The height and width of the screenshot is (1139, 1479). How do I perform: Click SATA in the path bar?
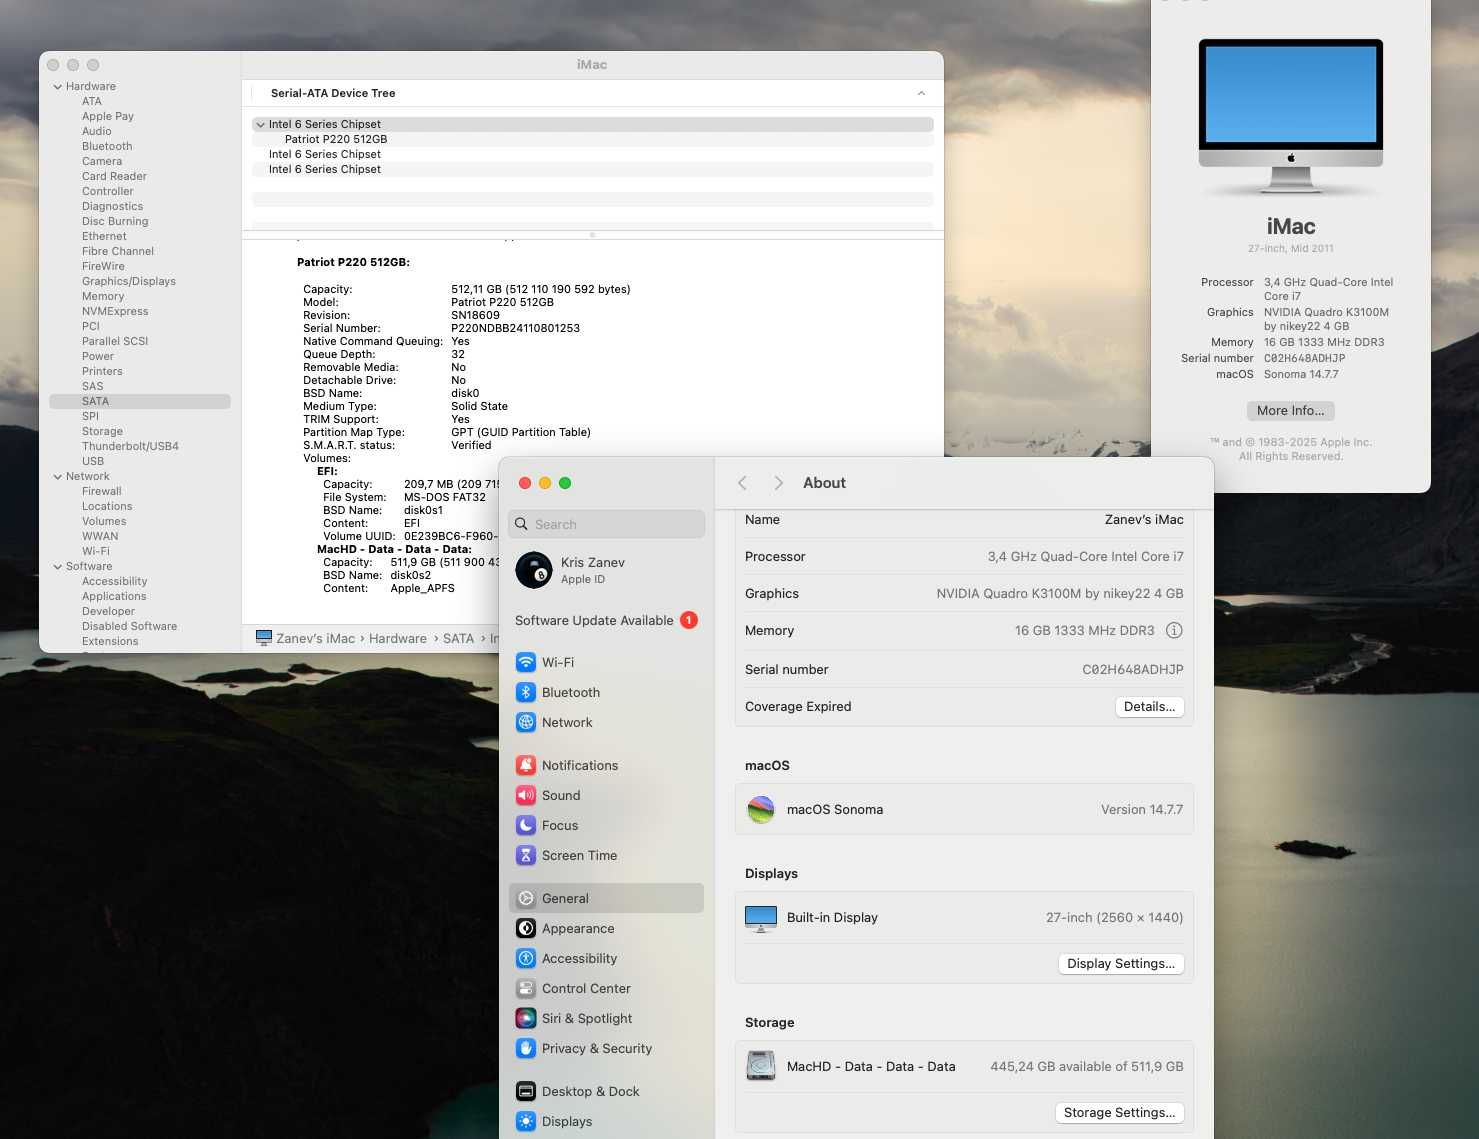(458, 638)
